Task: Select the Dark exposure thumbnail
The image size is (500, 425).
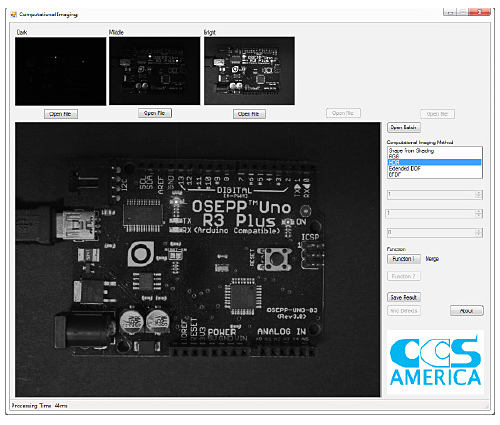Action: coord(61,71)
